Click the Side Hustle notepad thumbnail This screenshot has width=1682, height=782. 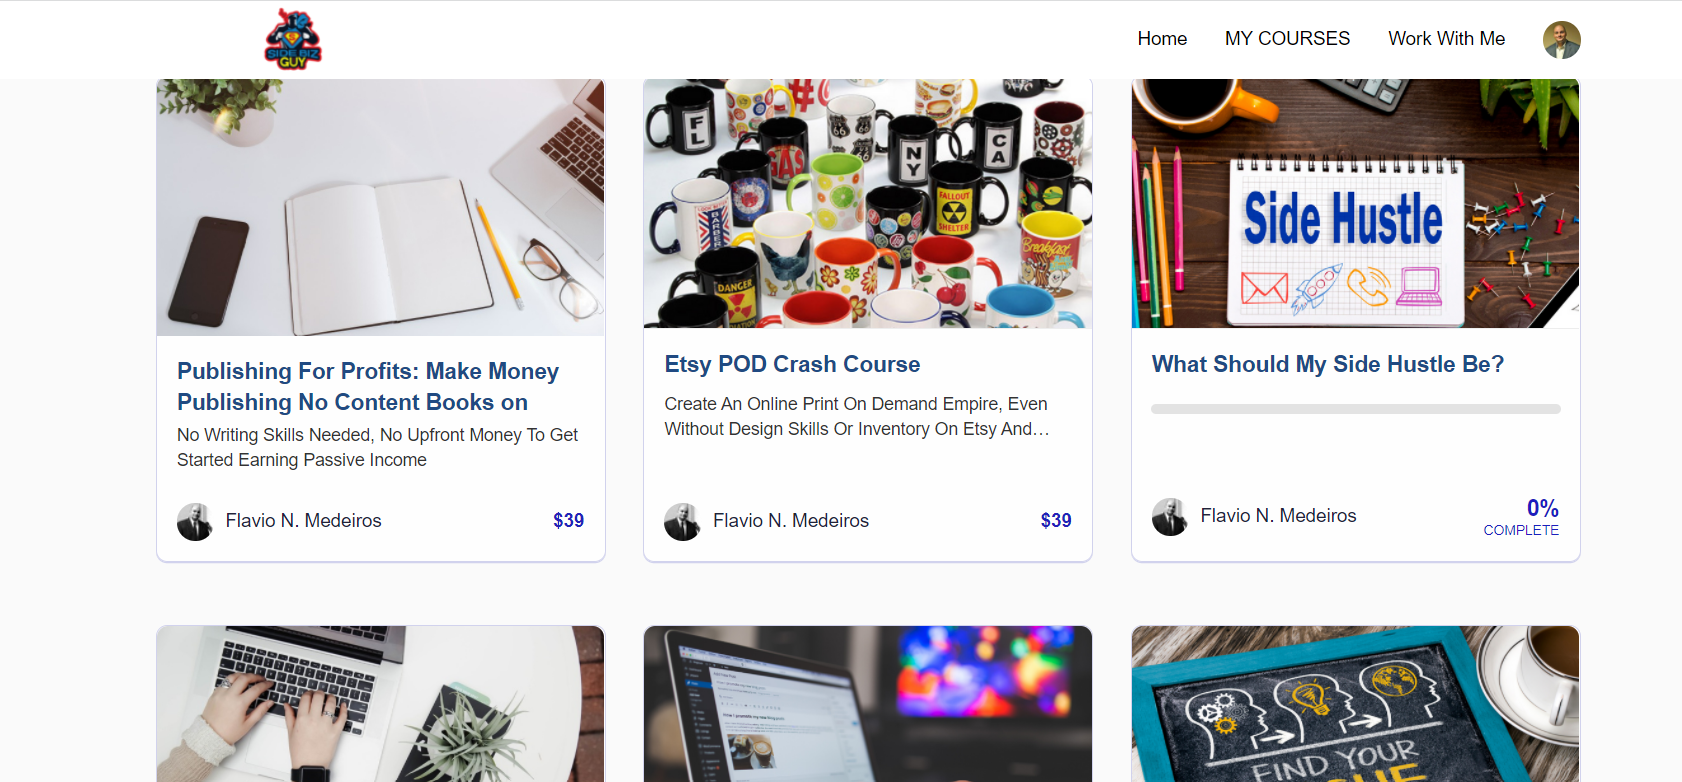[x=1355, y=203]
